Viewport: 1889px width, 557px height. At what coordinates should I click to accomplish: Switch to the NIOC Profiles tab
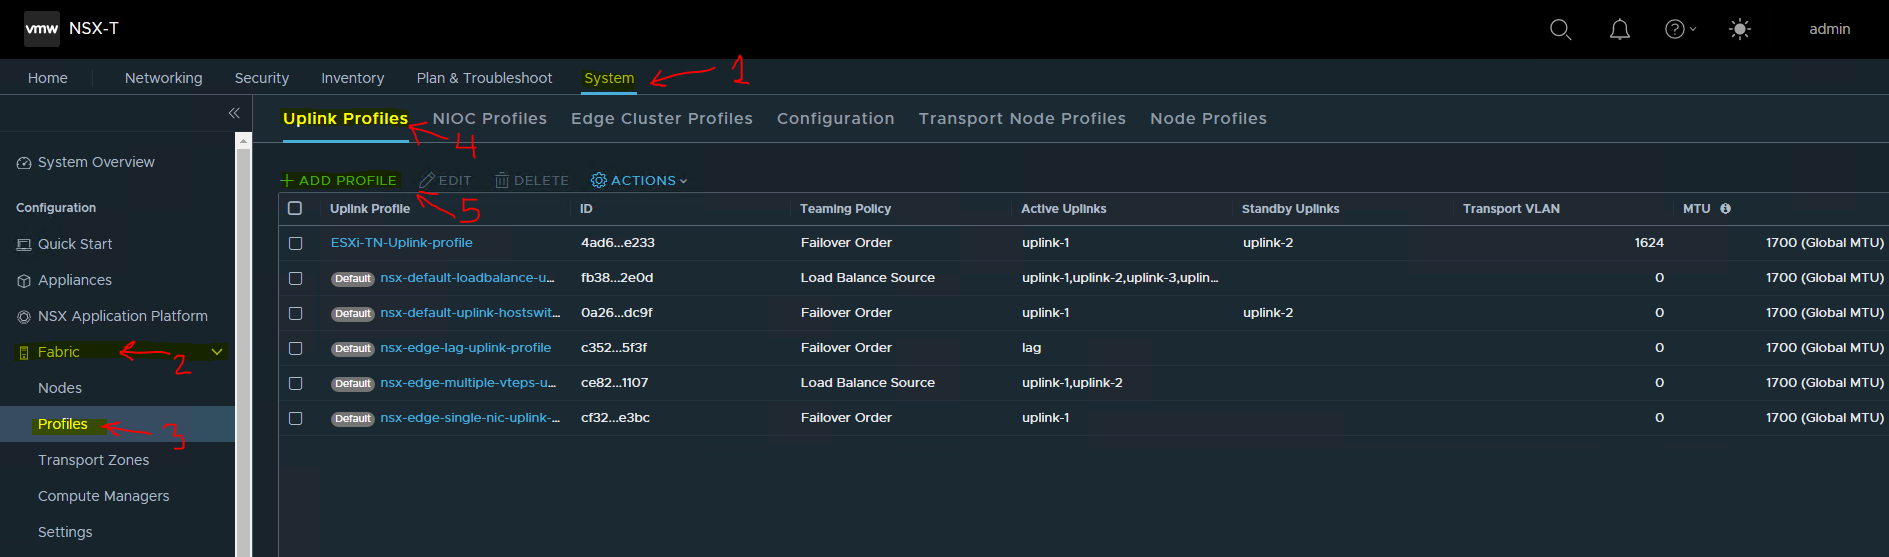click(x=490, y=118)
